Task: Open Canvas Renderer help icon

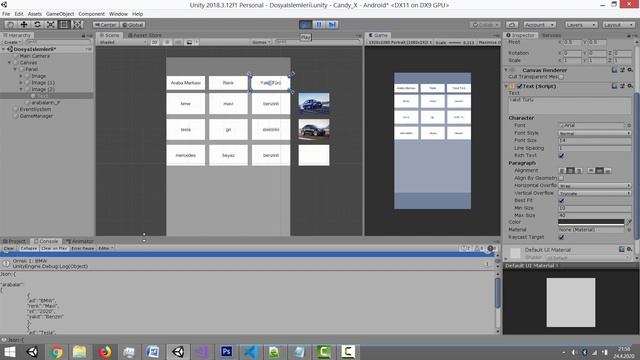Action: pos(614,70)
